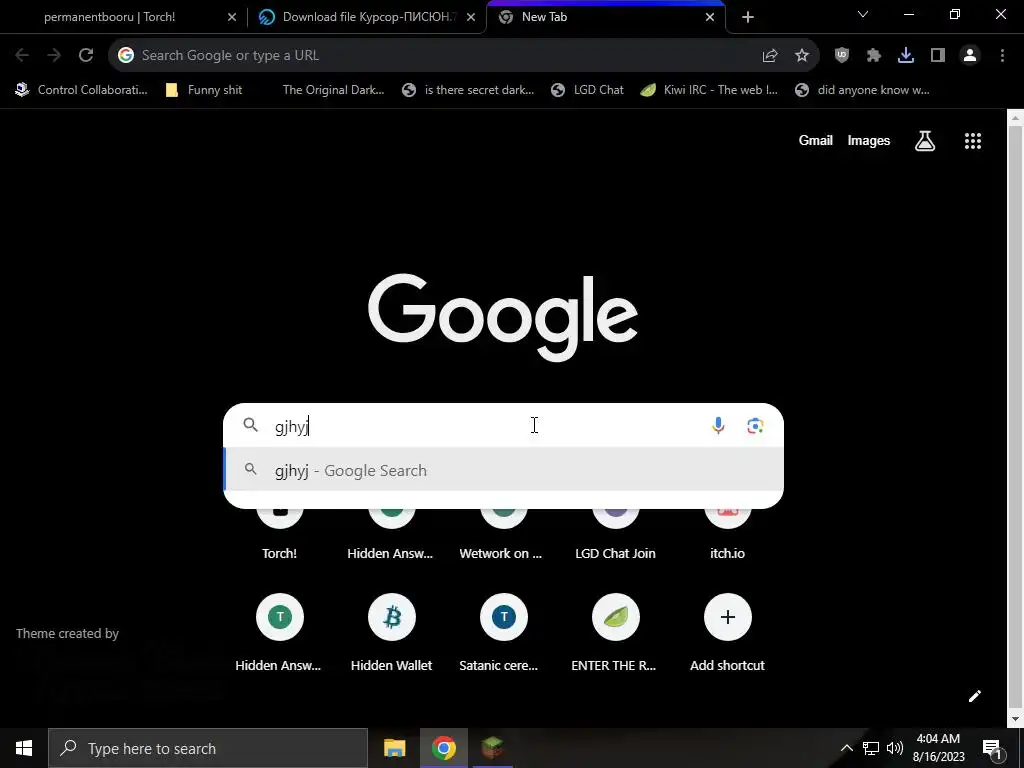Image resolution: width=1024 pixels, height=768 pixels.
Task: Open the volume speaker tray icon
Action: (x=895, y=748)
